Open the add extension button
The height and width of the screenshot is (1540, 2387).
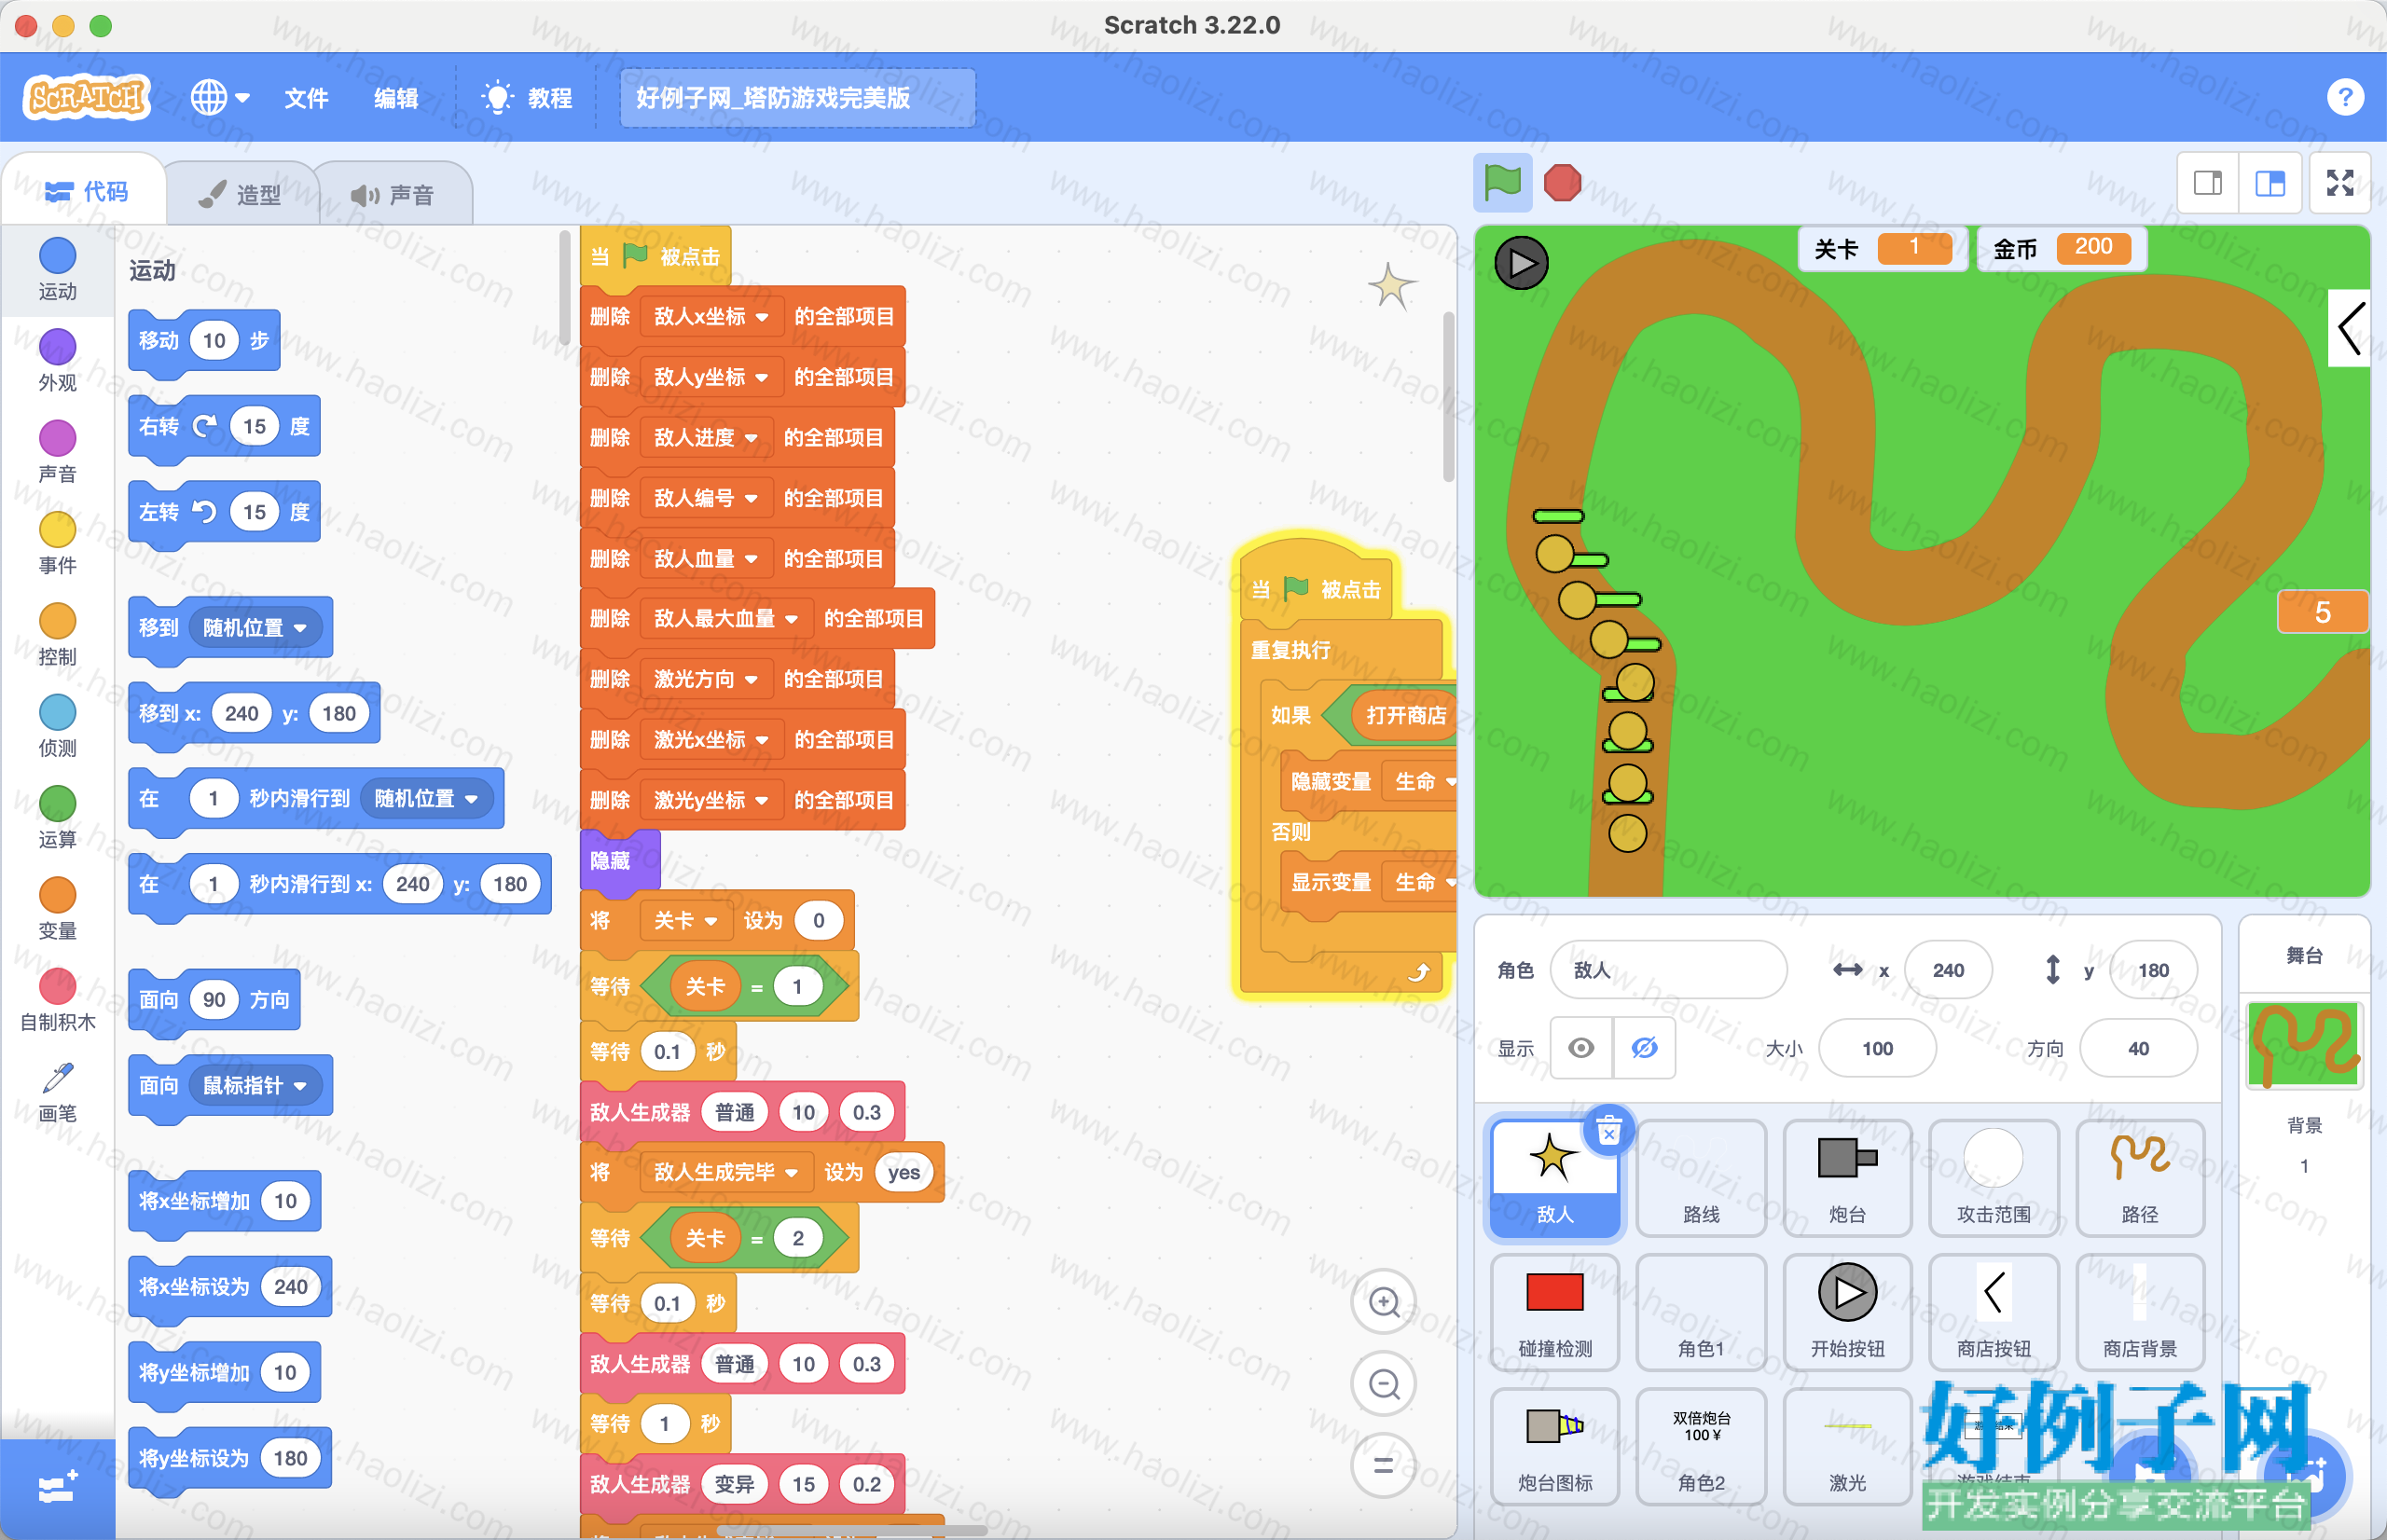[x=57, y=1490]
